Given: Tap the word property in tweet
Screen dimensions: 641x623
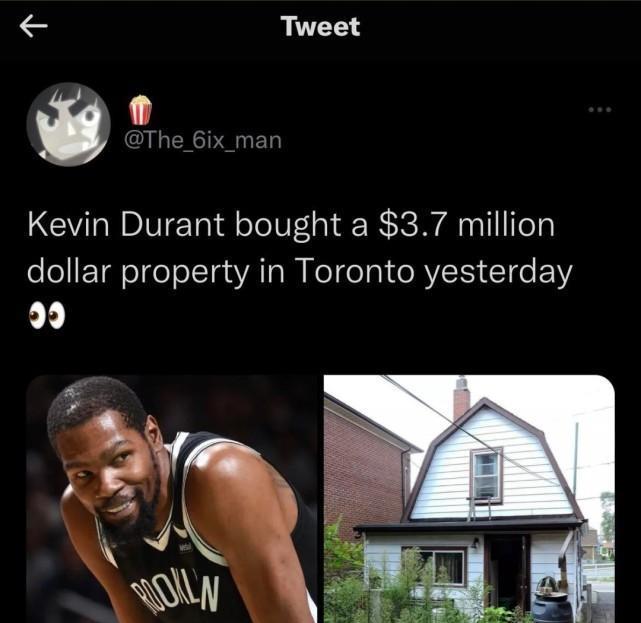Looking at the screenshot, I should pos(184,273).
